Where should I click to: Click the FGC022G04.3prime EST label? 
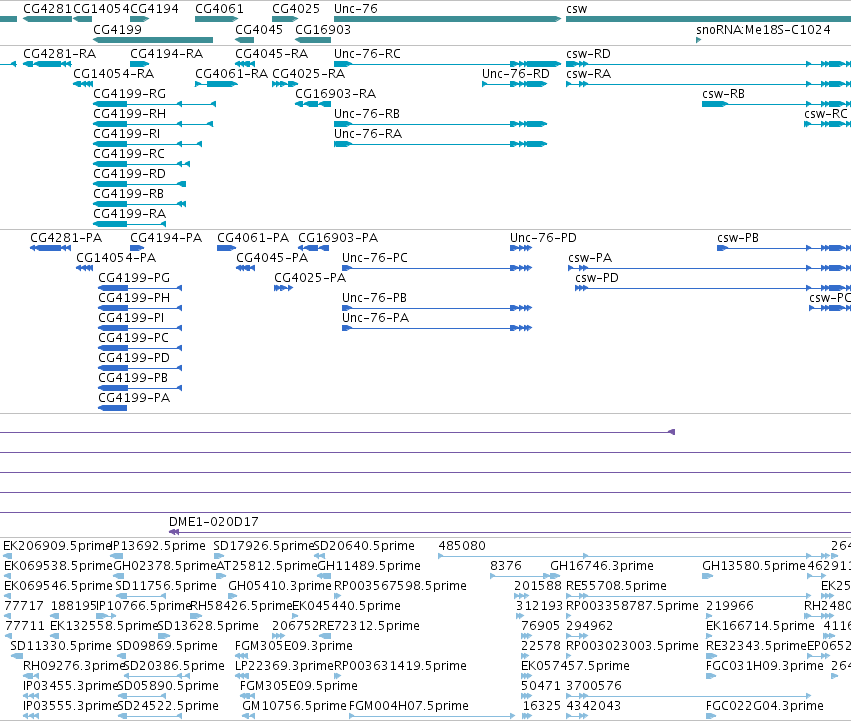point(765,706)
